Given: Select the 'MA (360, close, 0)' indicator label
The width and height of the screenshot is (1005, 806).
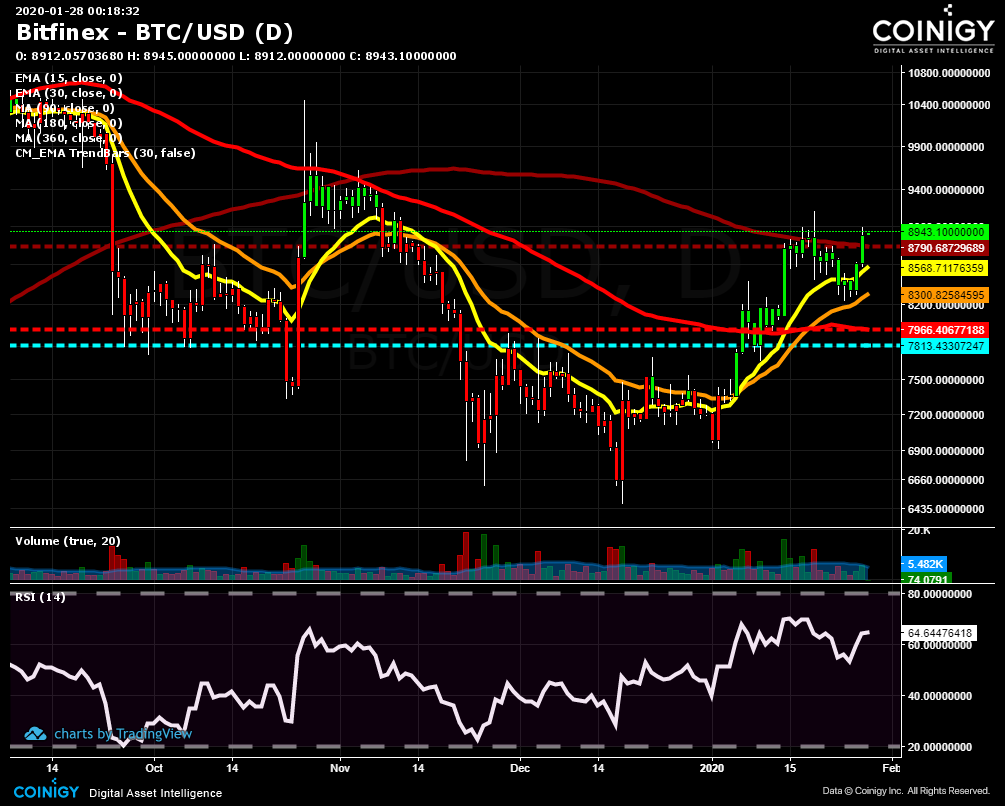Looking at the screenshot, I should pyautogui.click(x=69, y=138).
